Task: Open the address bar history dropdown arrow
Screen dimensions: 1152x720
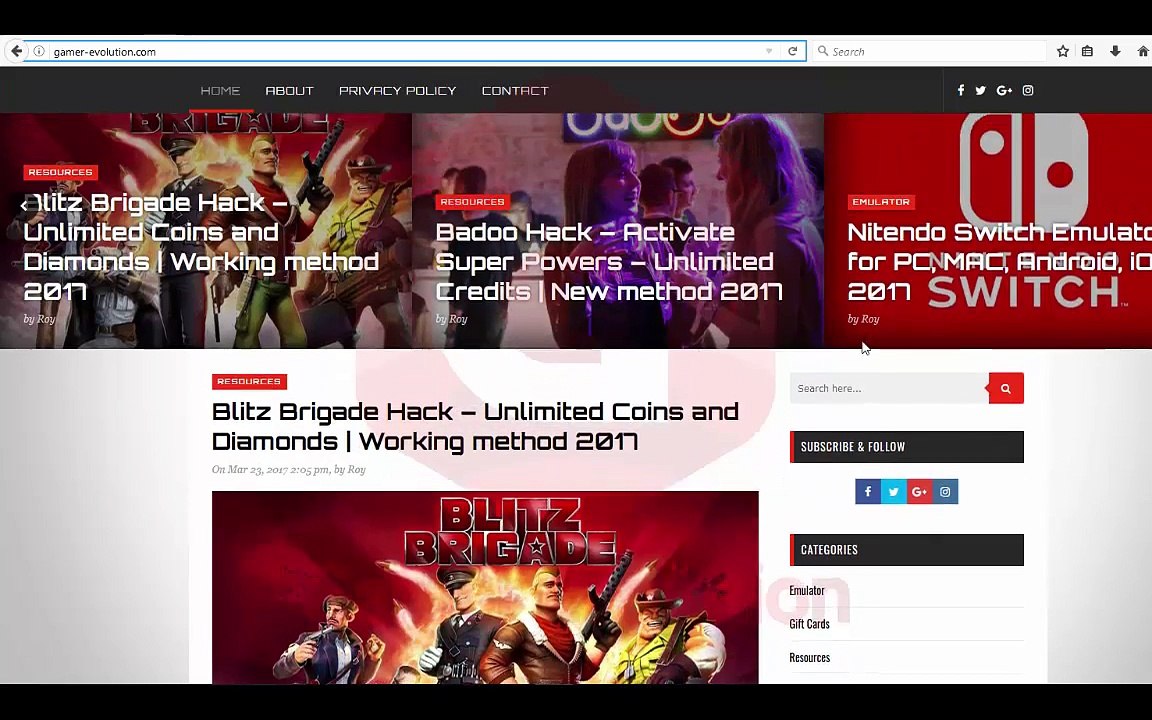Action: coord(768,51)
